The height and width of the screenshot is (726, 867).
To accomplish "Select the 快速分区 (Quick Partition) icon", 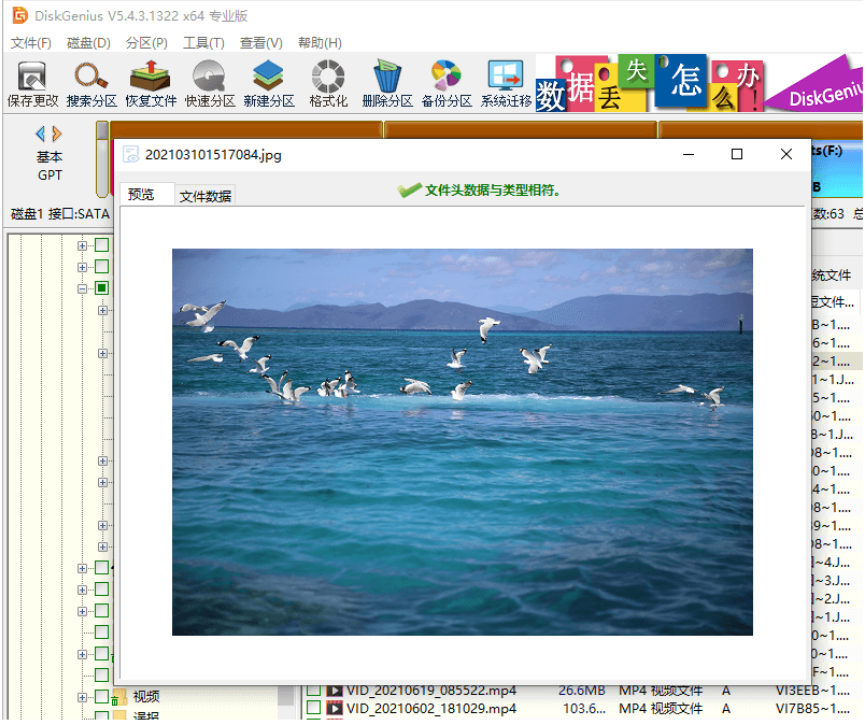I will tap(209, 84).
